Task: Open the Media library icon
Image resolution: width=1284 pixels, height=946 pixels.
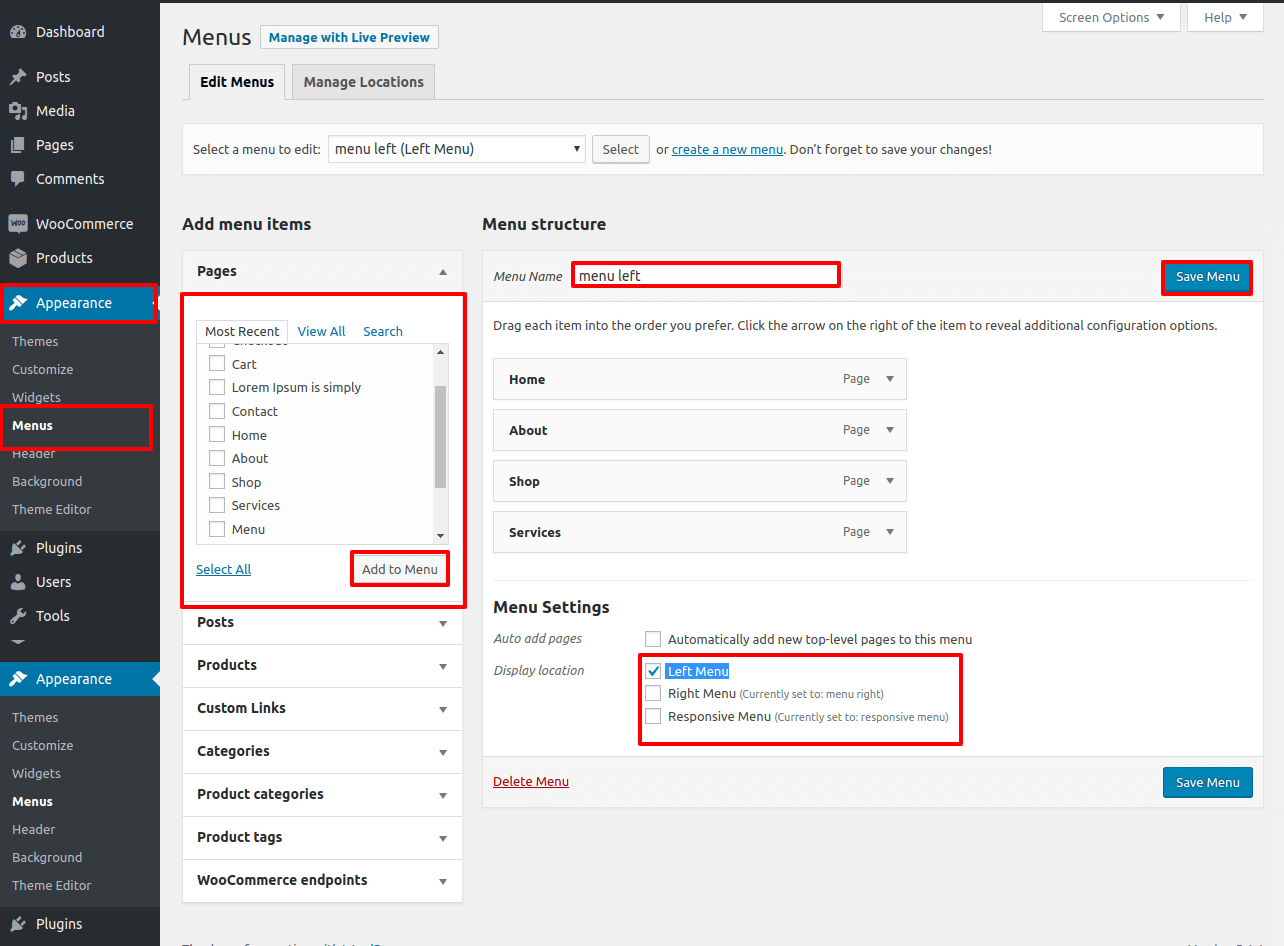Action: pyautogui.click(x=18, y=111)
